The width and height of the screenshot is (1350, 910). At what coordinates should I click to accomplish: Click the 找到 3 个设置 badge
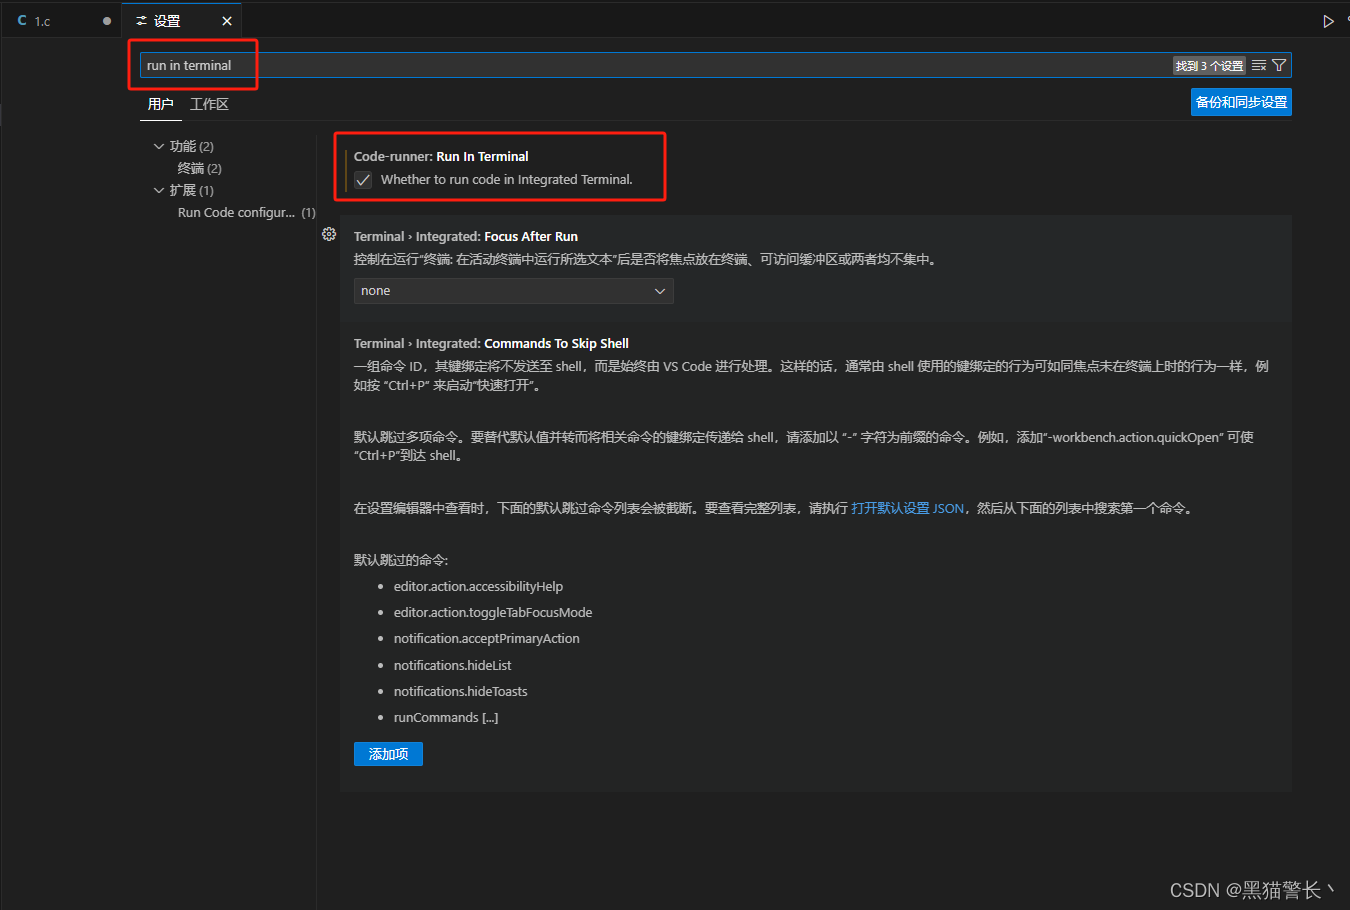(x=1209, y=65)
